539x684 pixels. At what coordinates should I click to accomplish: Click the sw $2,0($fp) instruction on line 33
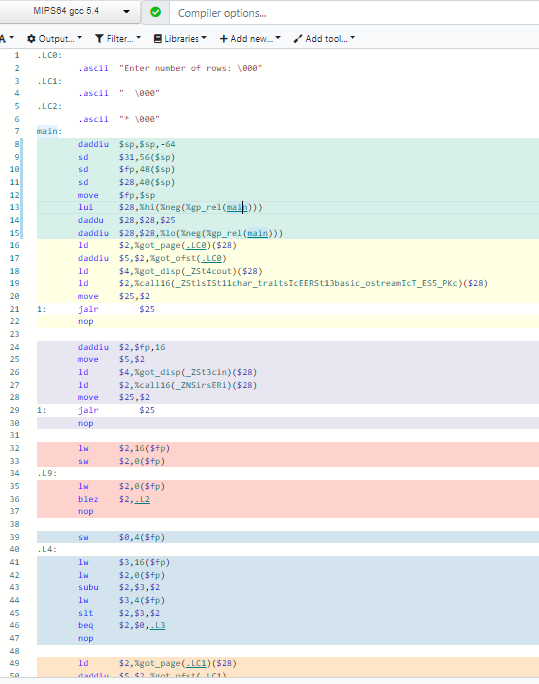pyautogui.click(x=121, y=461)
